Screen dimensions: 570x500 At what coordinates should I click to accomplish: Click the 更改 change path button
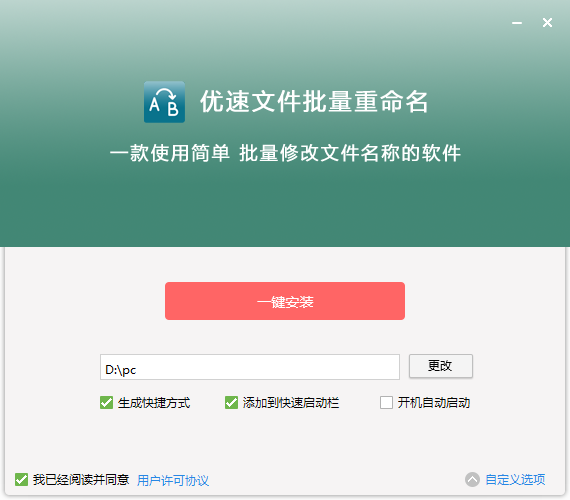click(441, 366)
